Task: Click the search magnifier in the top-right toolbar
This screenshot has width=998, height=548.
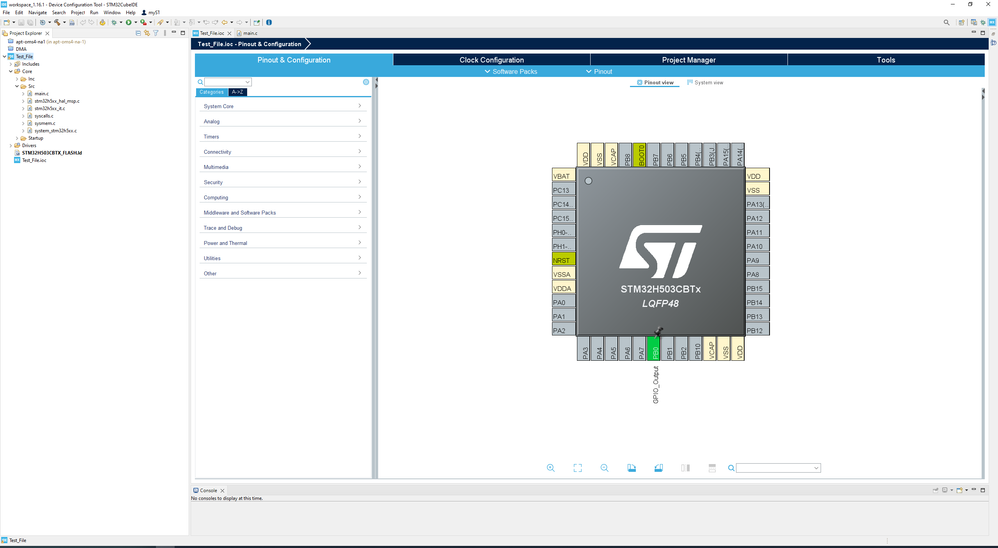Action: pos(946,22)
